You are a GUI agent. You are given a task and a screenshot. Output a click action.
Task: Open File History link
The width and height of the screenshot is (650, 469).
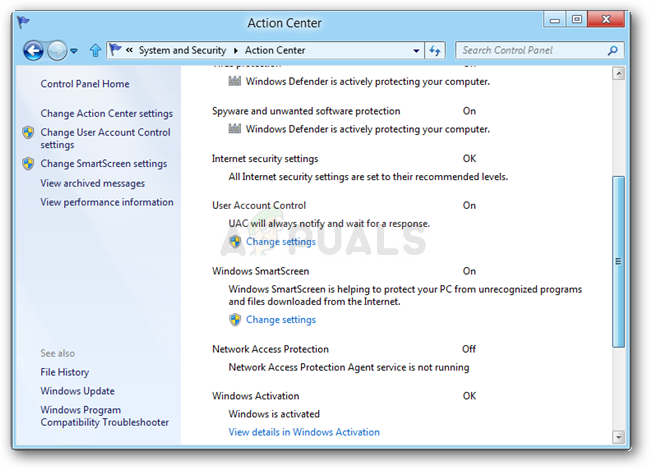coord(65,372)
